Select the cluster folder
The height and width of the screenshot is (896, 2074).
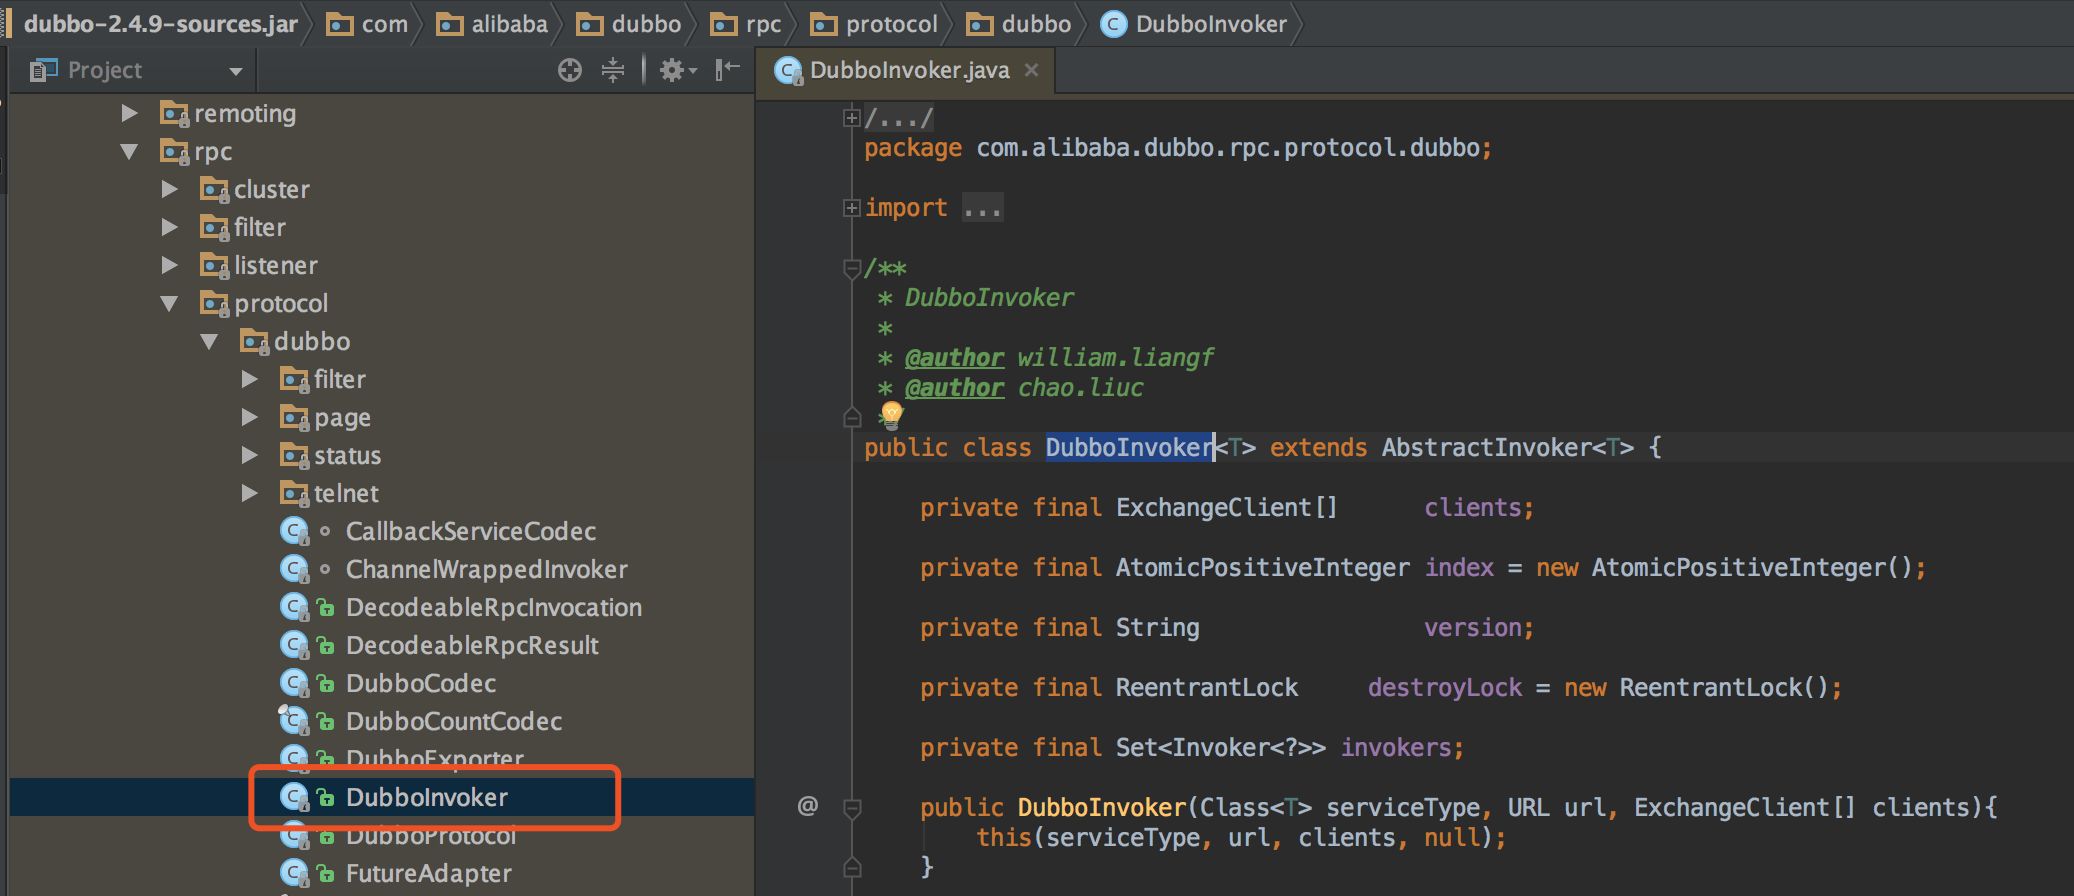point(272,189)
